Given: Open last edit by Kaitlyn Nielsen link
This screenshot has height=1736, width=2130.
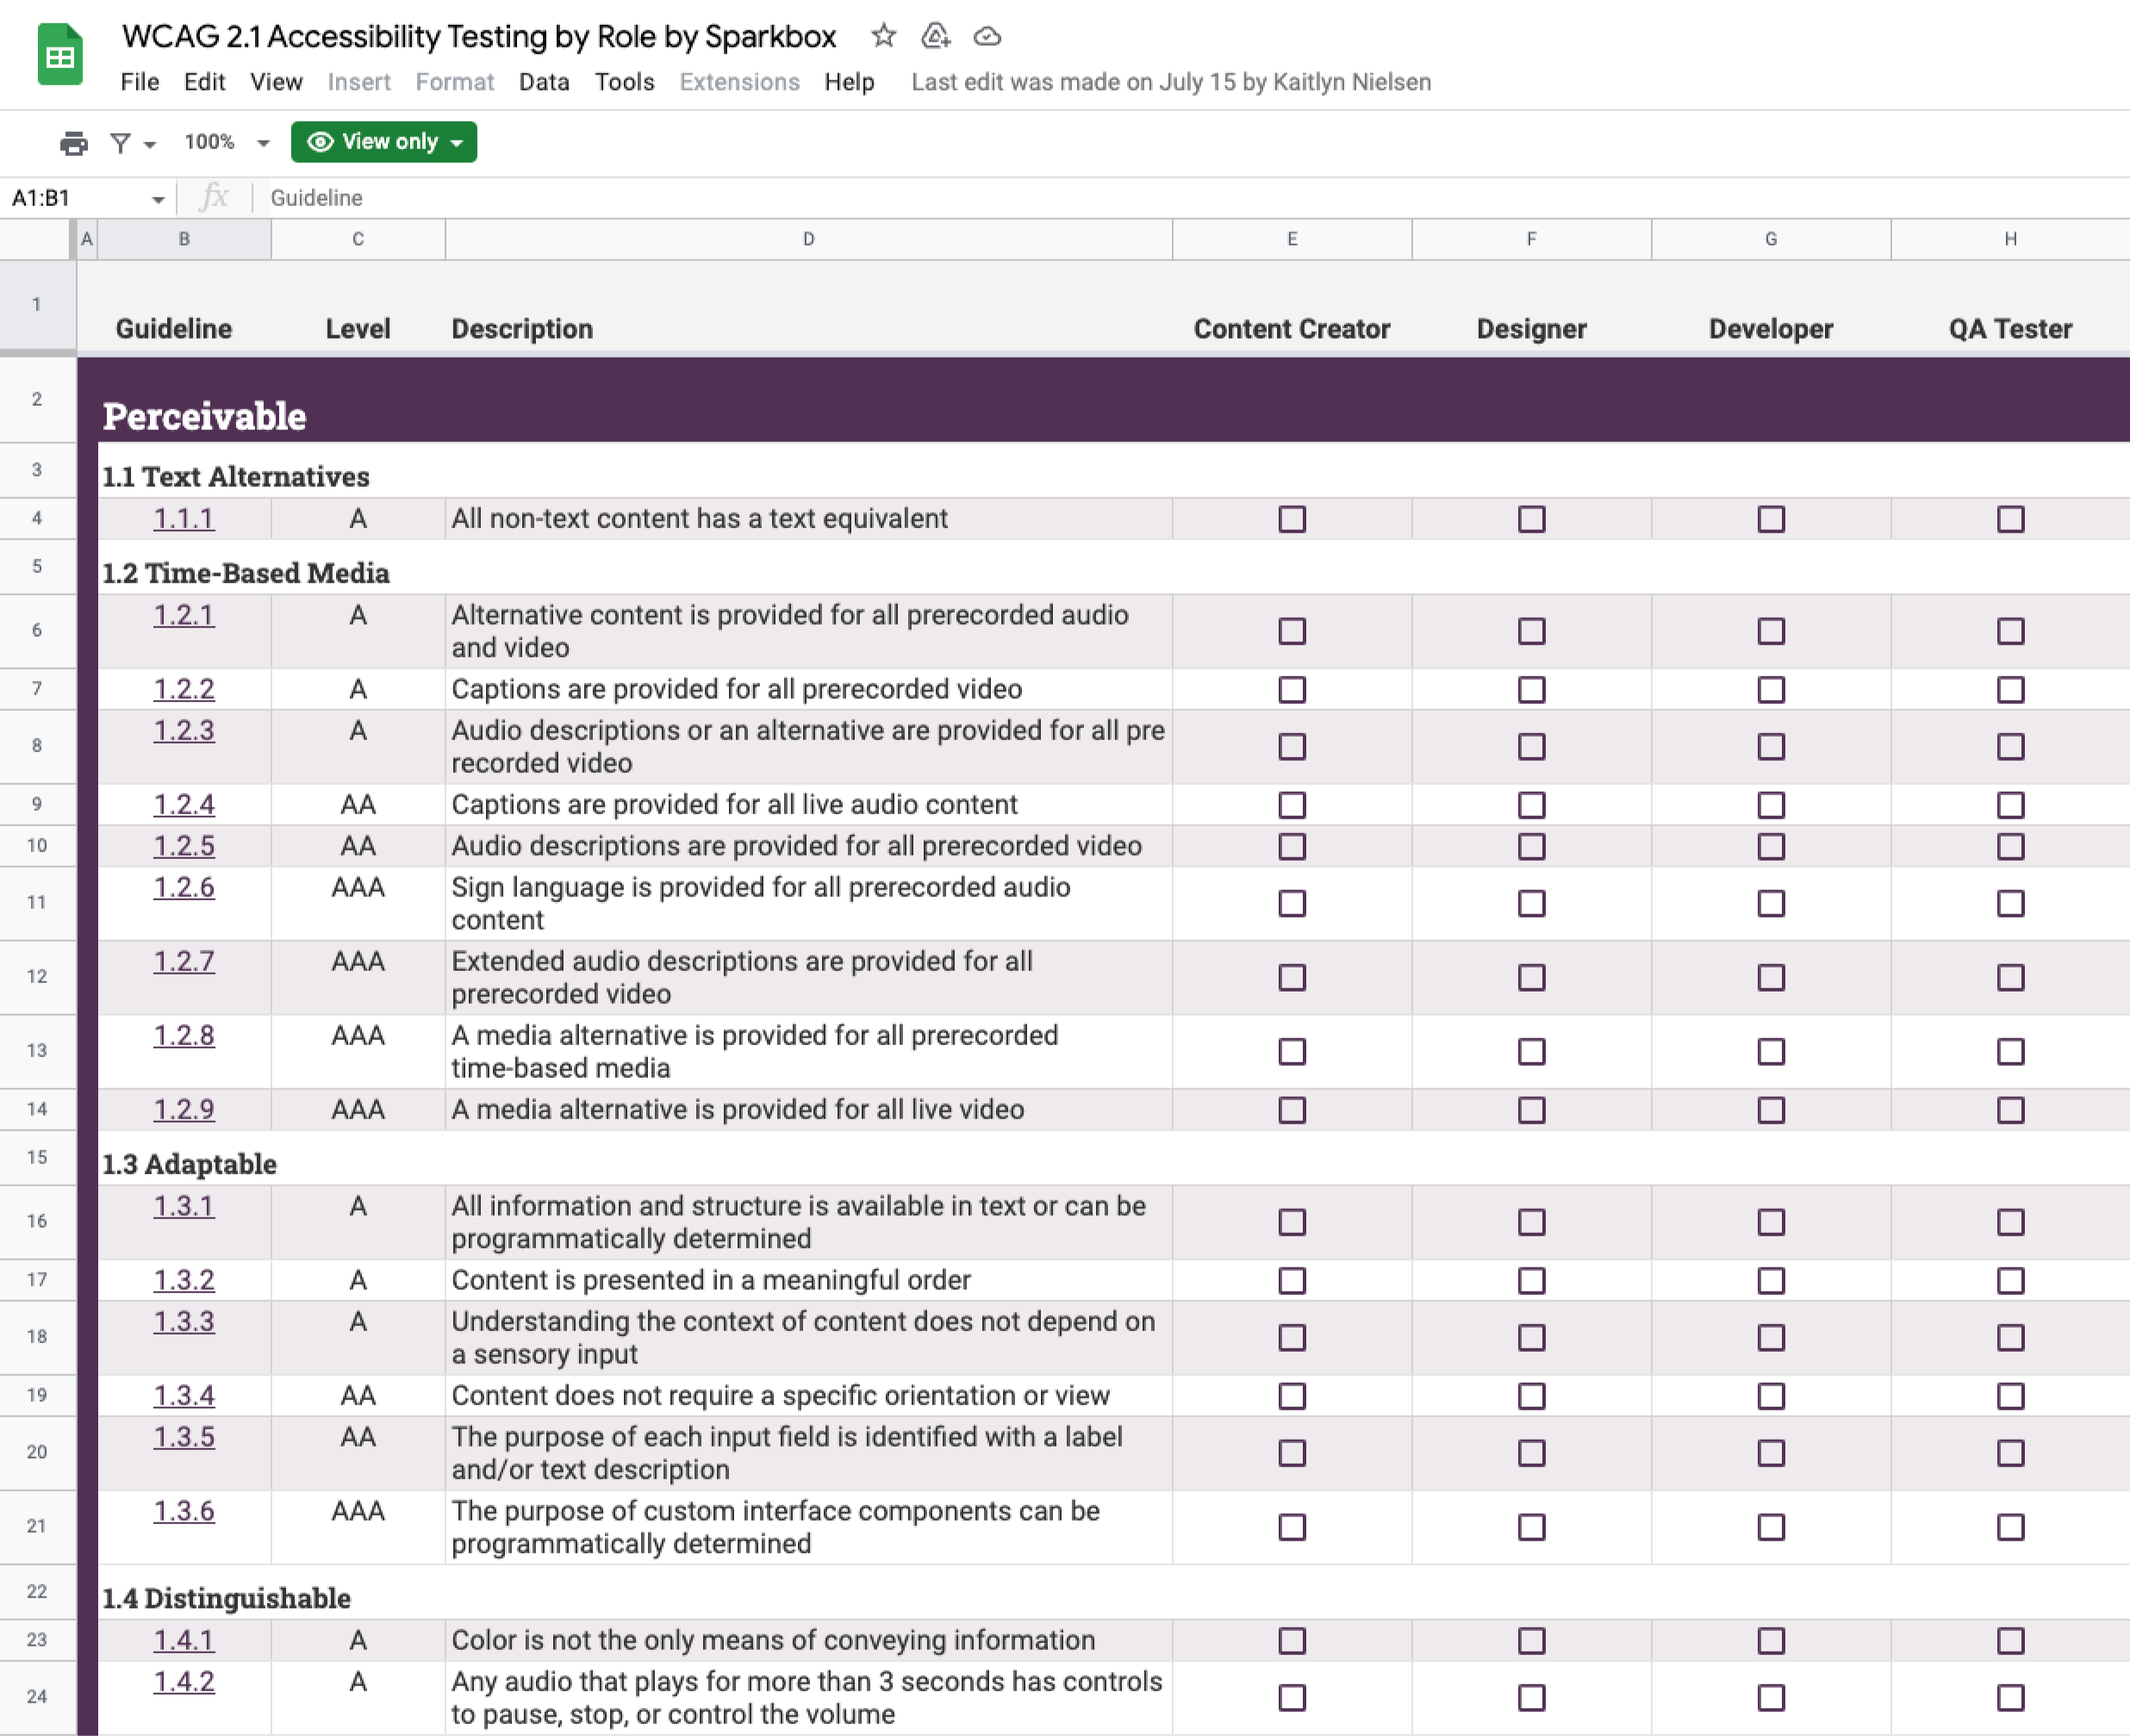Looking at the screenshot, I should click(x=1170, y=82).
